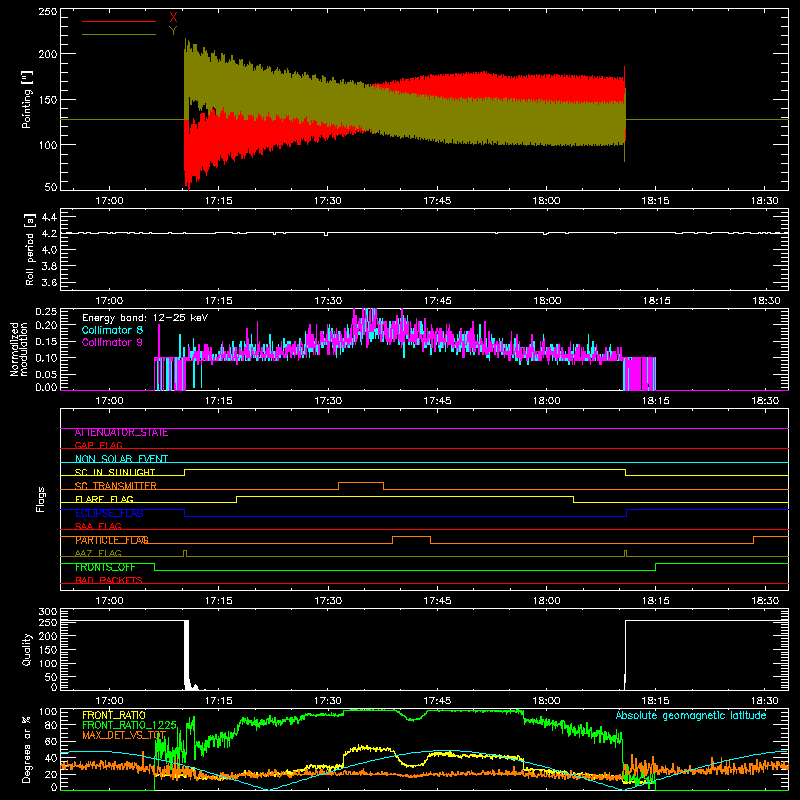Select the red legend line for X
Image resolution: width=800 pixels, height=800 pixels.
tap(119, 21)
